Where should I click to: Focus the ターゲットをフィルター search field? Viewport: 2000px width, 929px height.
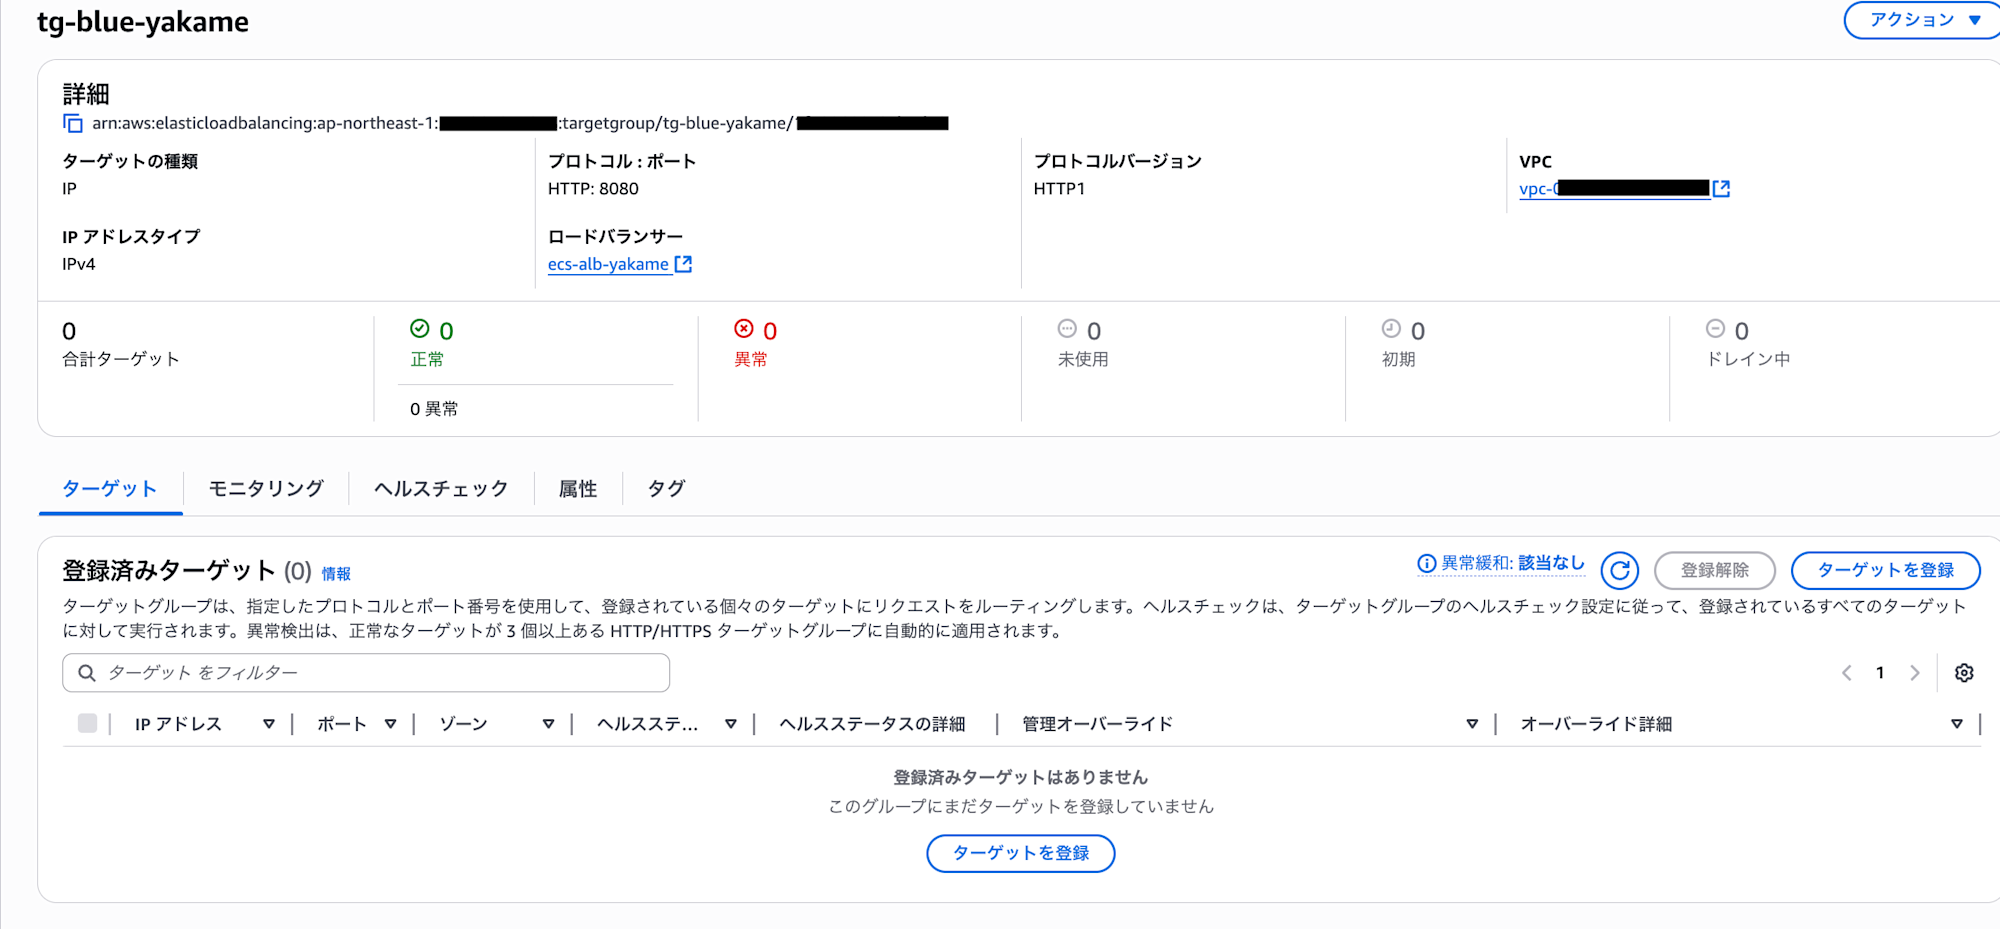(x=380, y=673)
